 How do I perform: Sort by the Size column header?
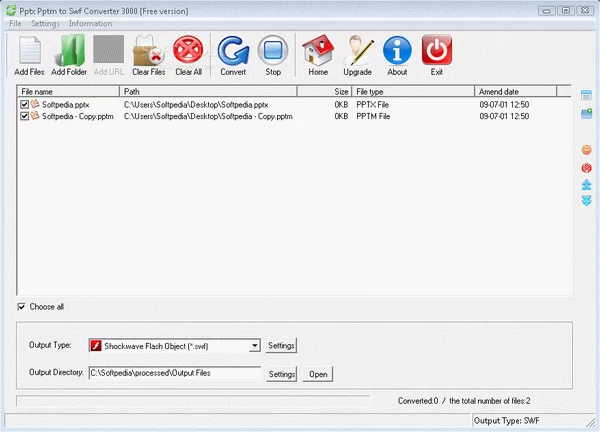[x=324, y=91]
